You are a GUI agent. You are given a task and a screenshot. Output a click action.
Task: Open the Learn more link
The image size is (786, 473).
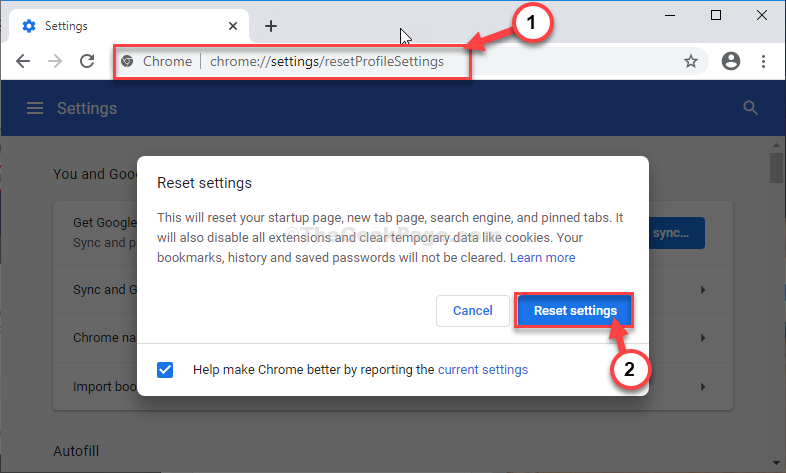(x=542, y=258)
